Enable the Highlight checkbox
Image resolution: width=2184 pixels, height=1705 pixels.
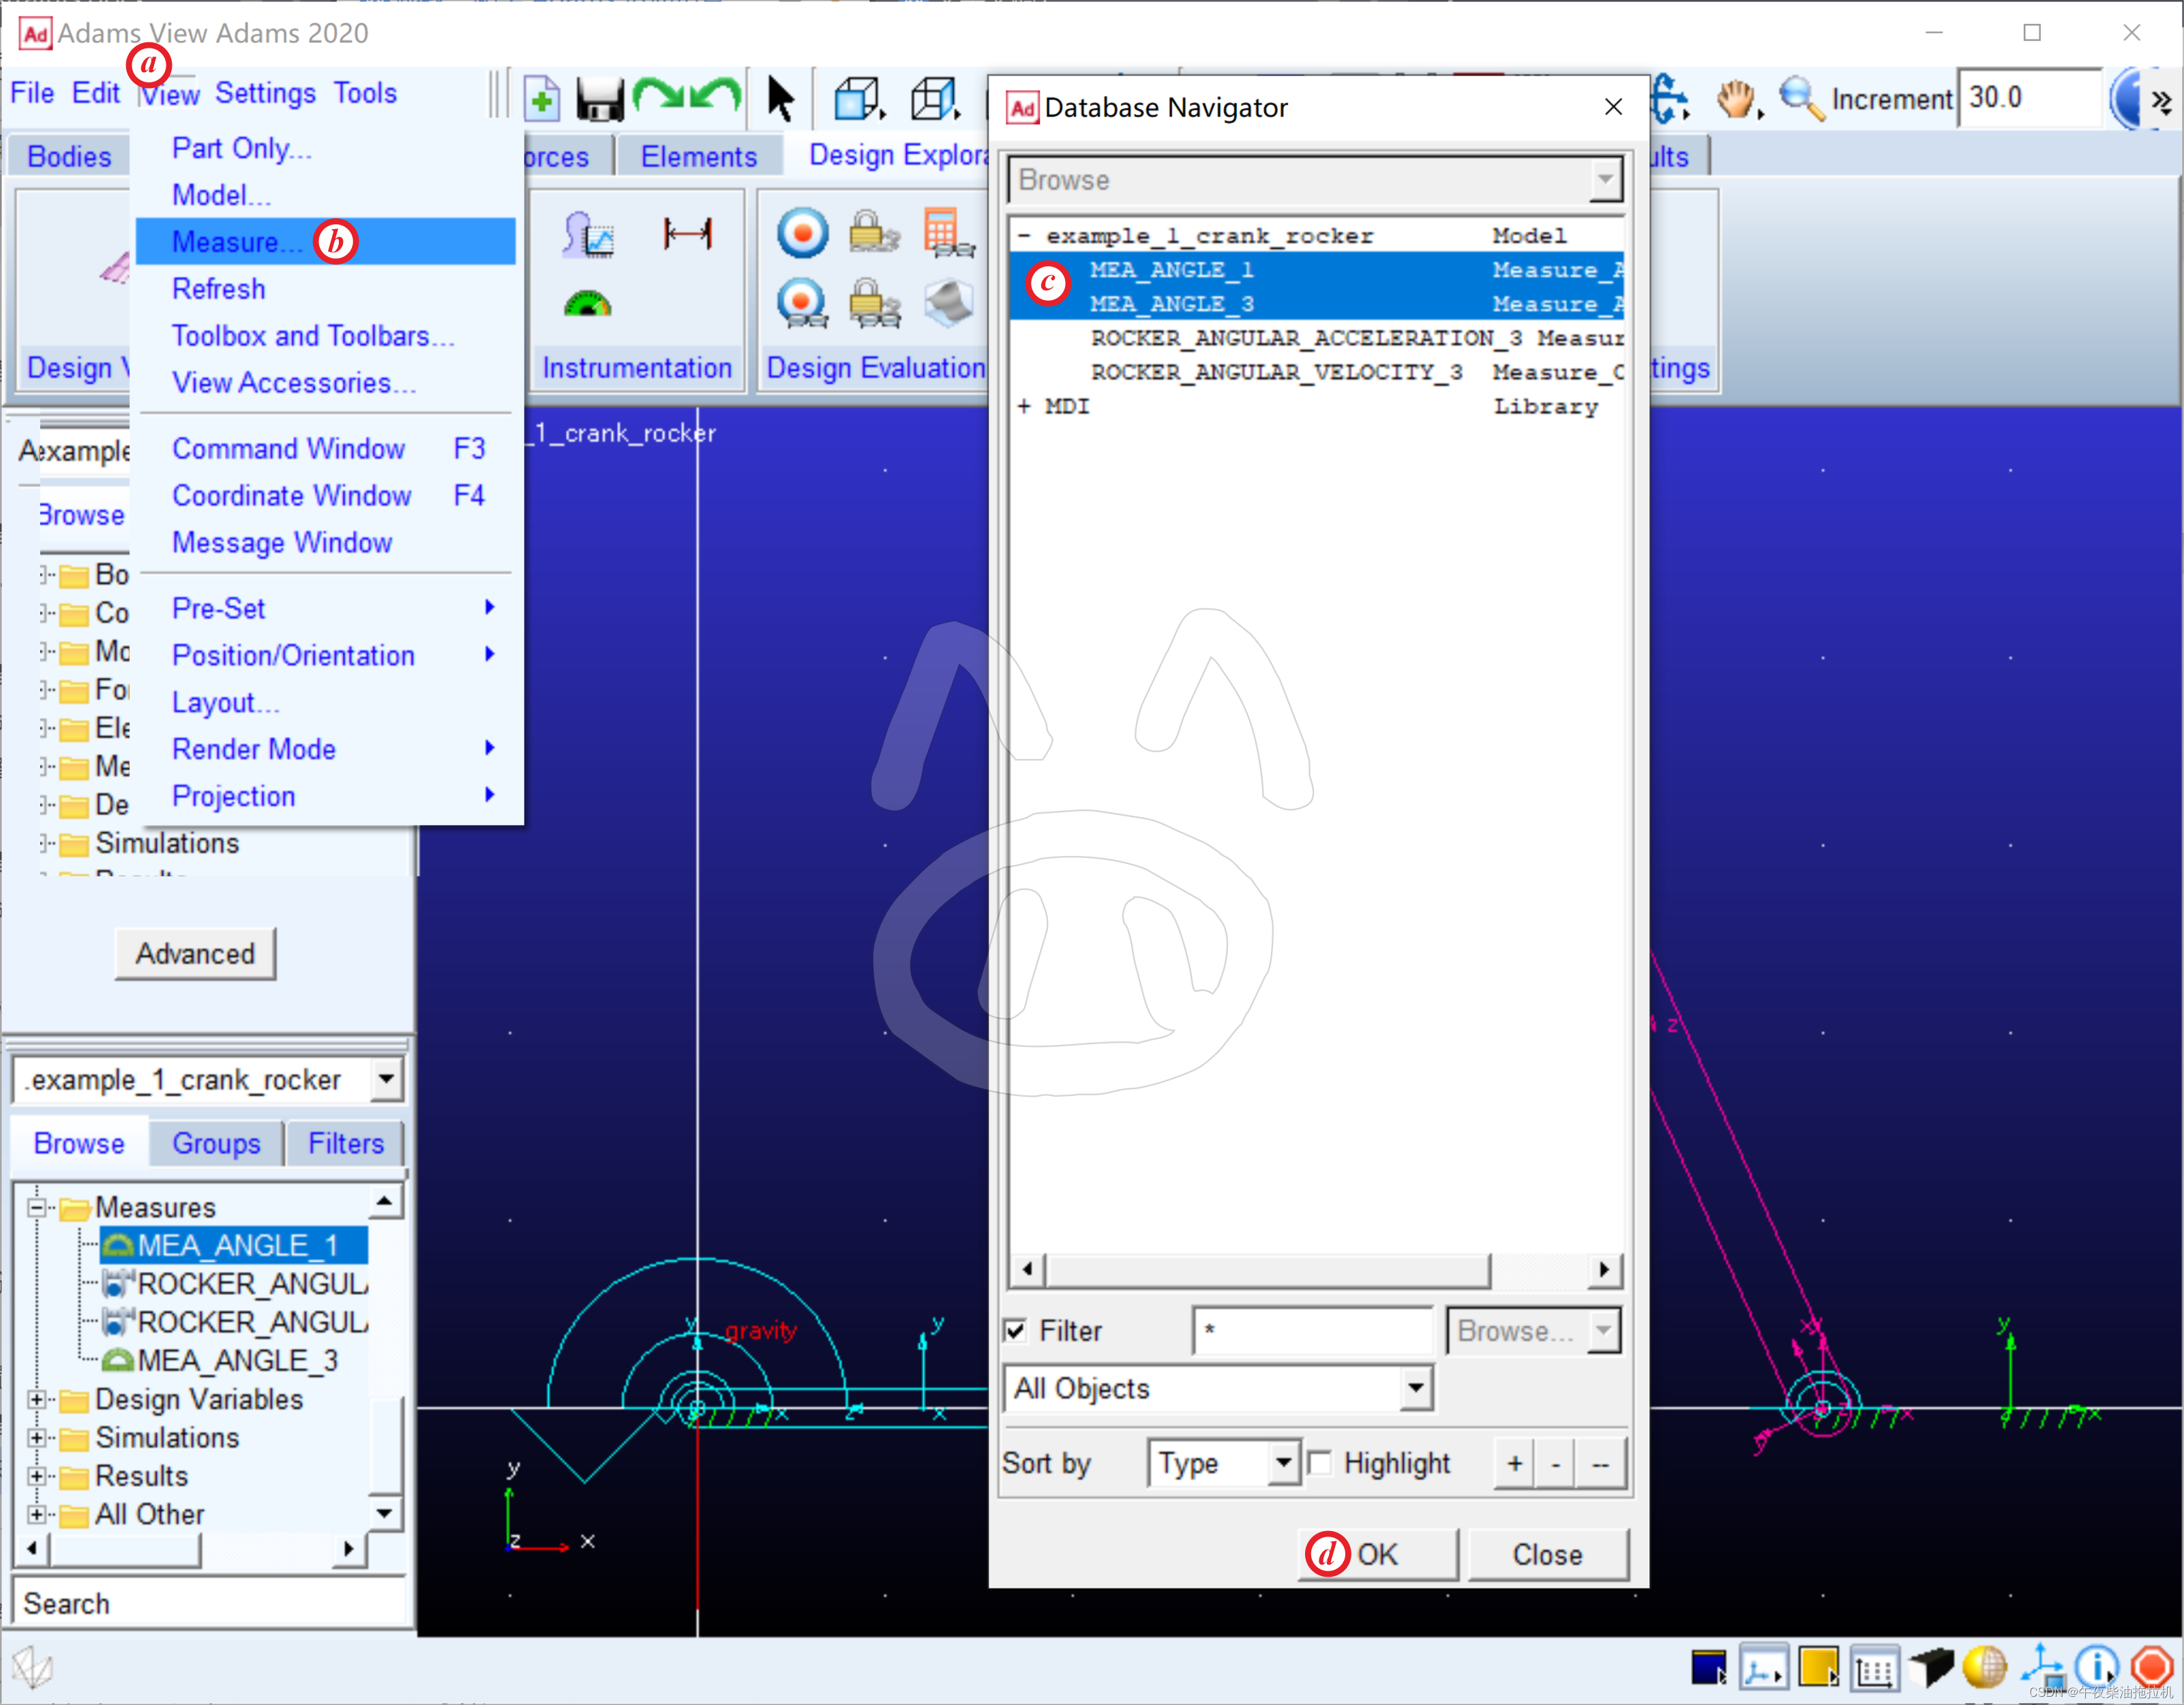(x=1320, y=1464)
